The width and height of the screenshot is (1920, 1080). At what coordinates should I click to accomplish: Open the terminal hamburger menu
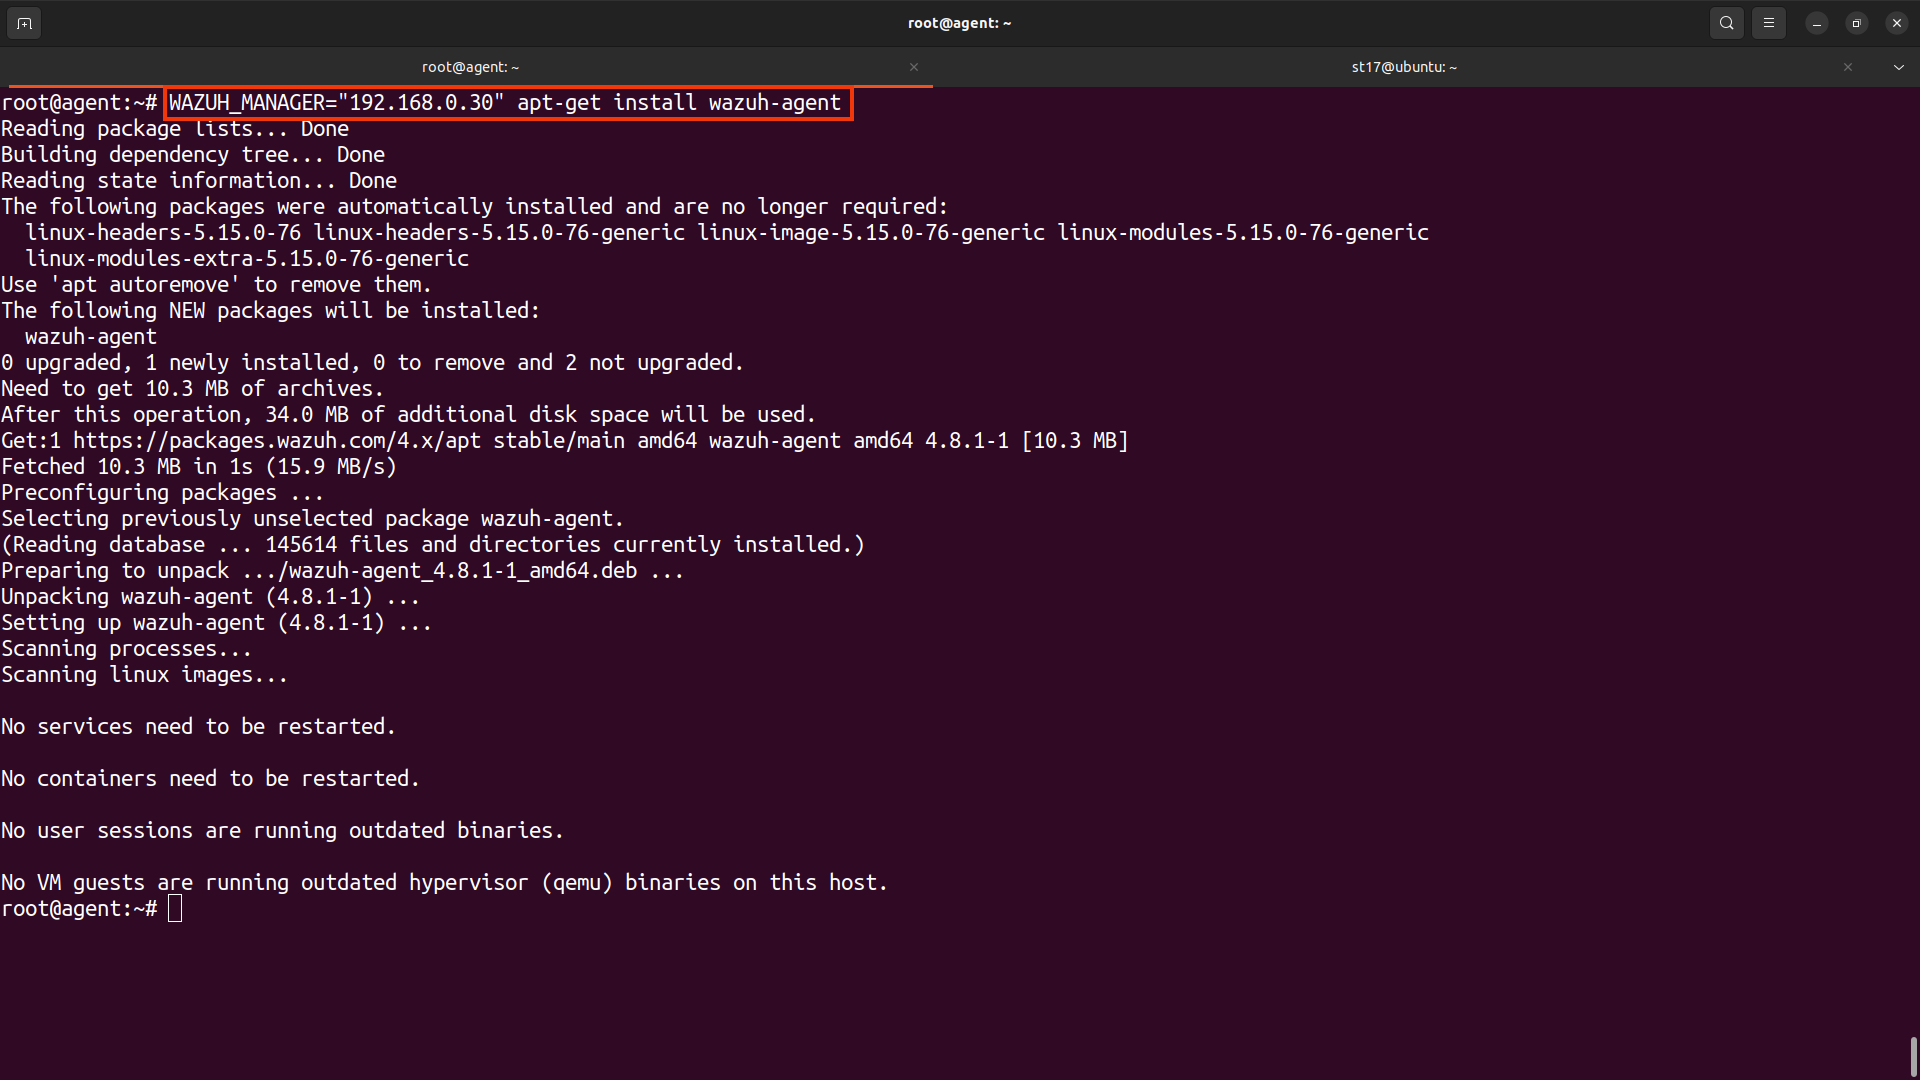click(x=1769, y=23)
